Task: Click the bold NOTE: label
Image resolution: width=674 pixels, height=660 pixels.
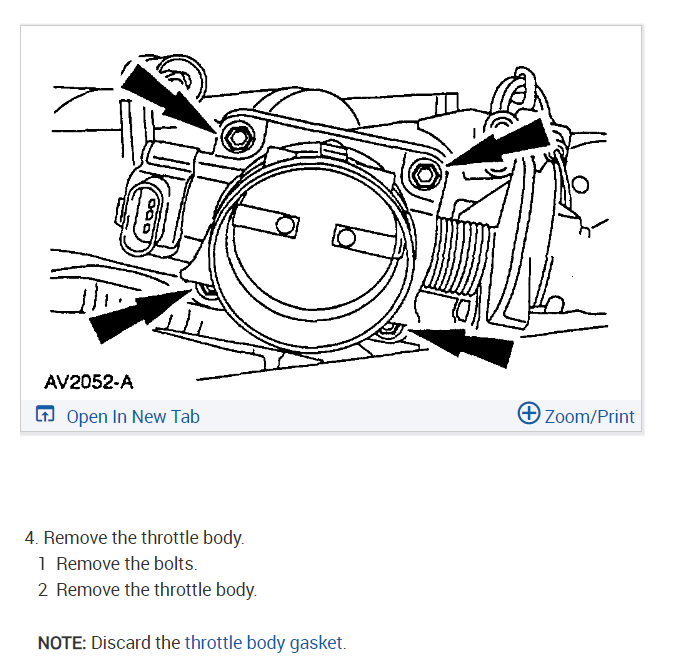Action: point(62,643)
